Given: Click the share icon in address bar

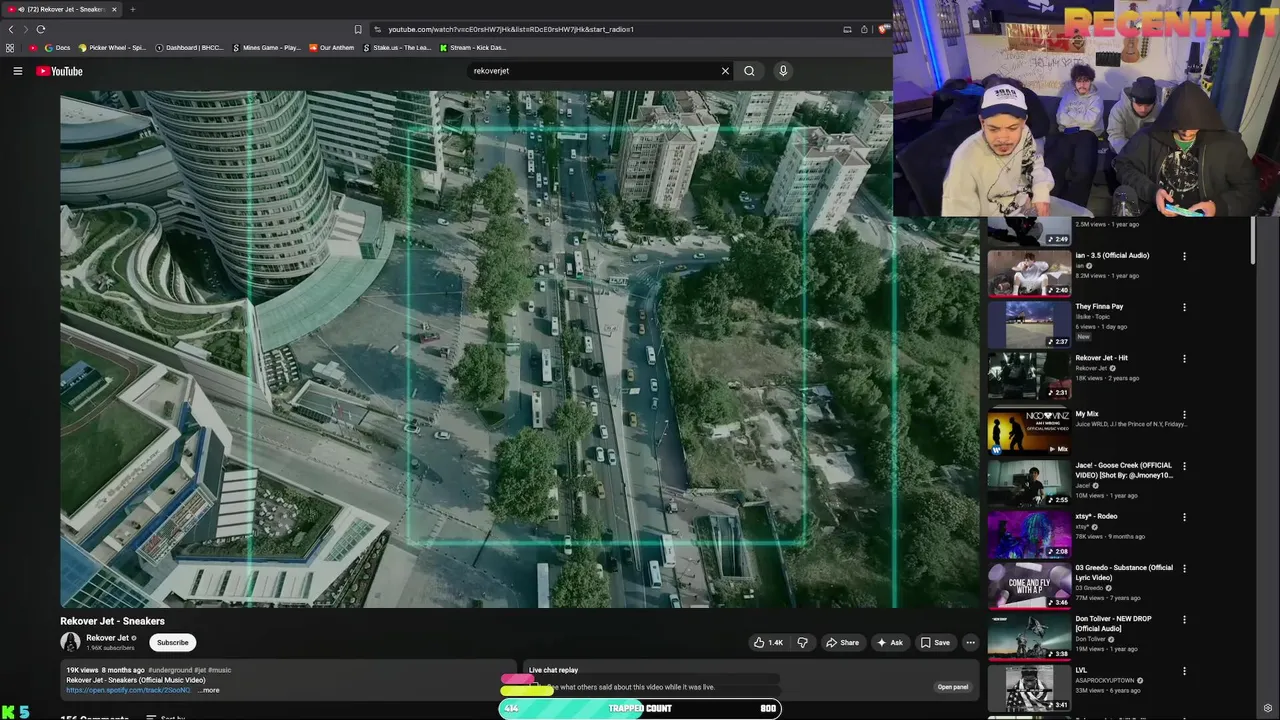Looking at the screenshot, I should click(864, 29).
